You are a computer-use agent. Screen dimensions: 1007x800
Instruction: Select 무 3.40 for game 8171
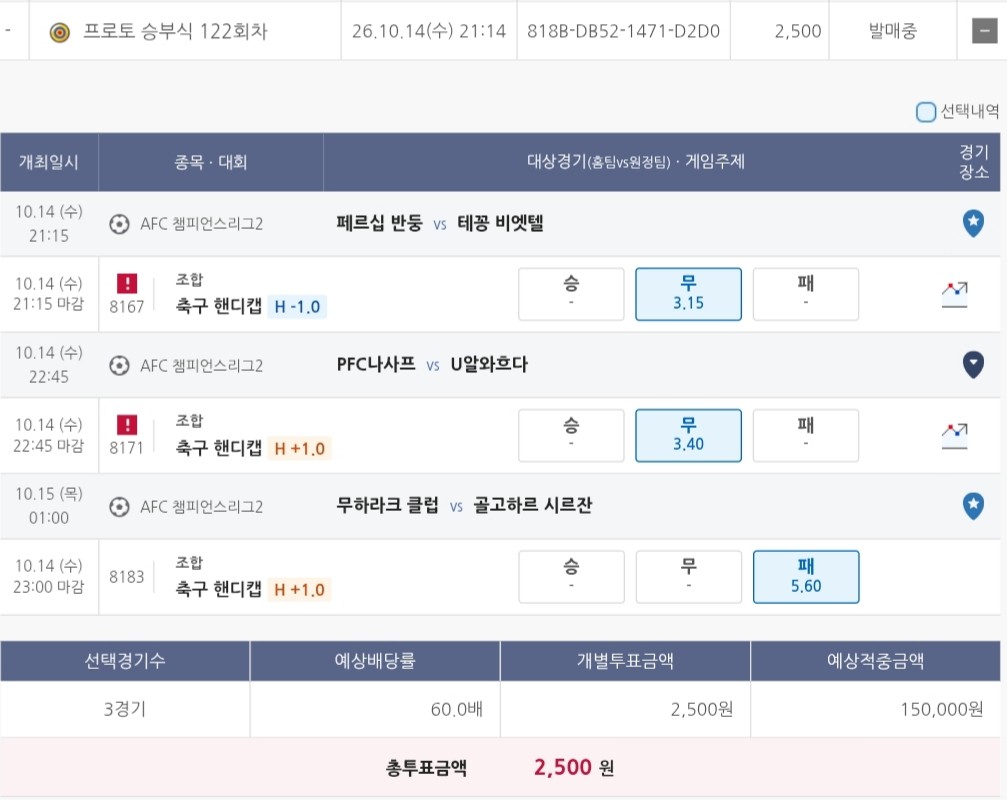[688, 435]
